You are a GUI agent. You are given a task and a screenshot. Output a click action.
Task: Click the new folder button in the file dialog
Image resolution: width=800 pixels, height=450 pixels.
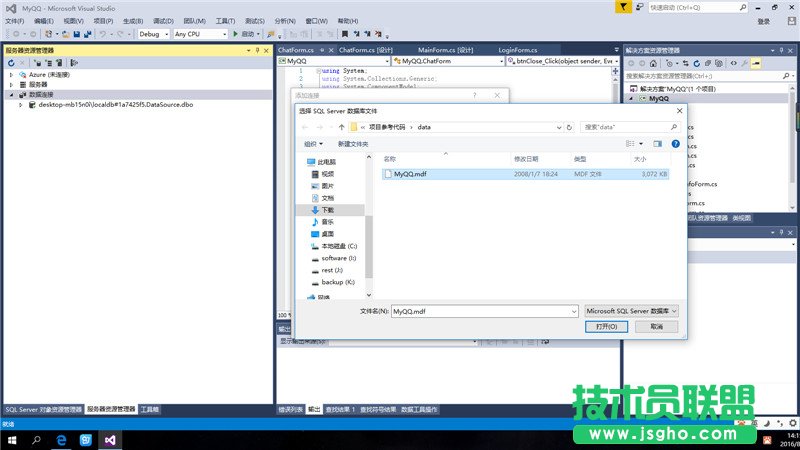[353, 144]
